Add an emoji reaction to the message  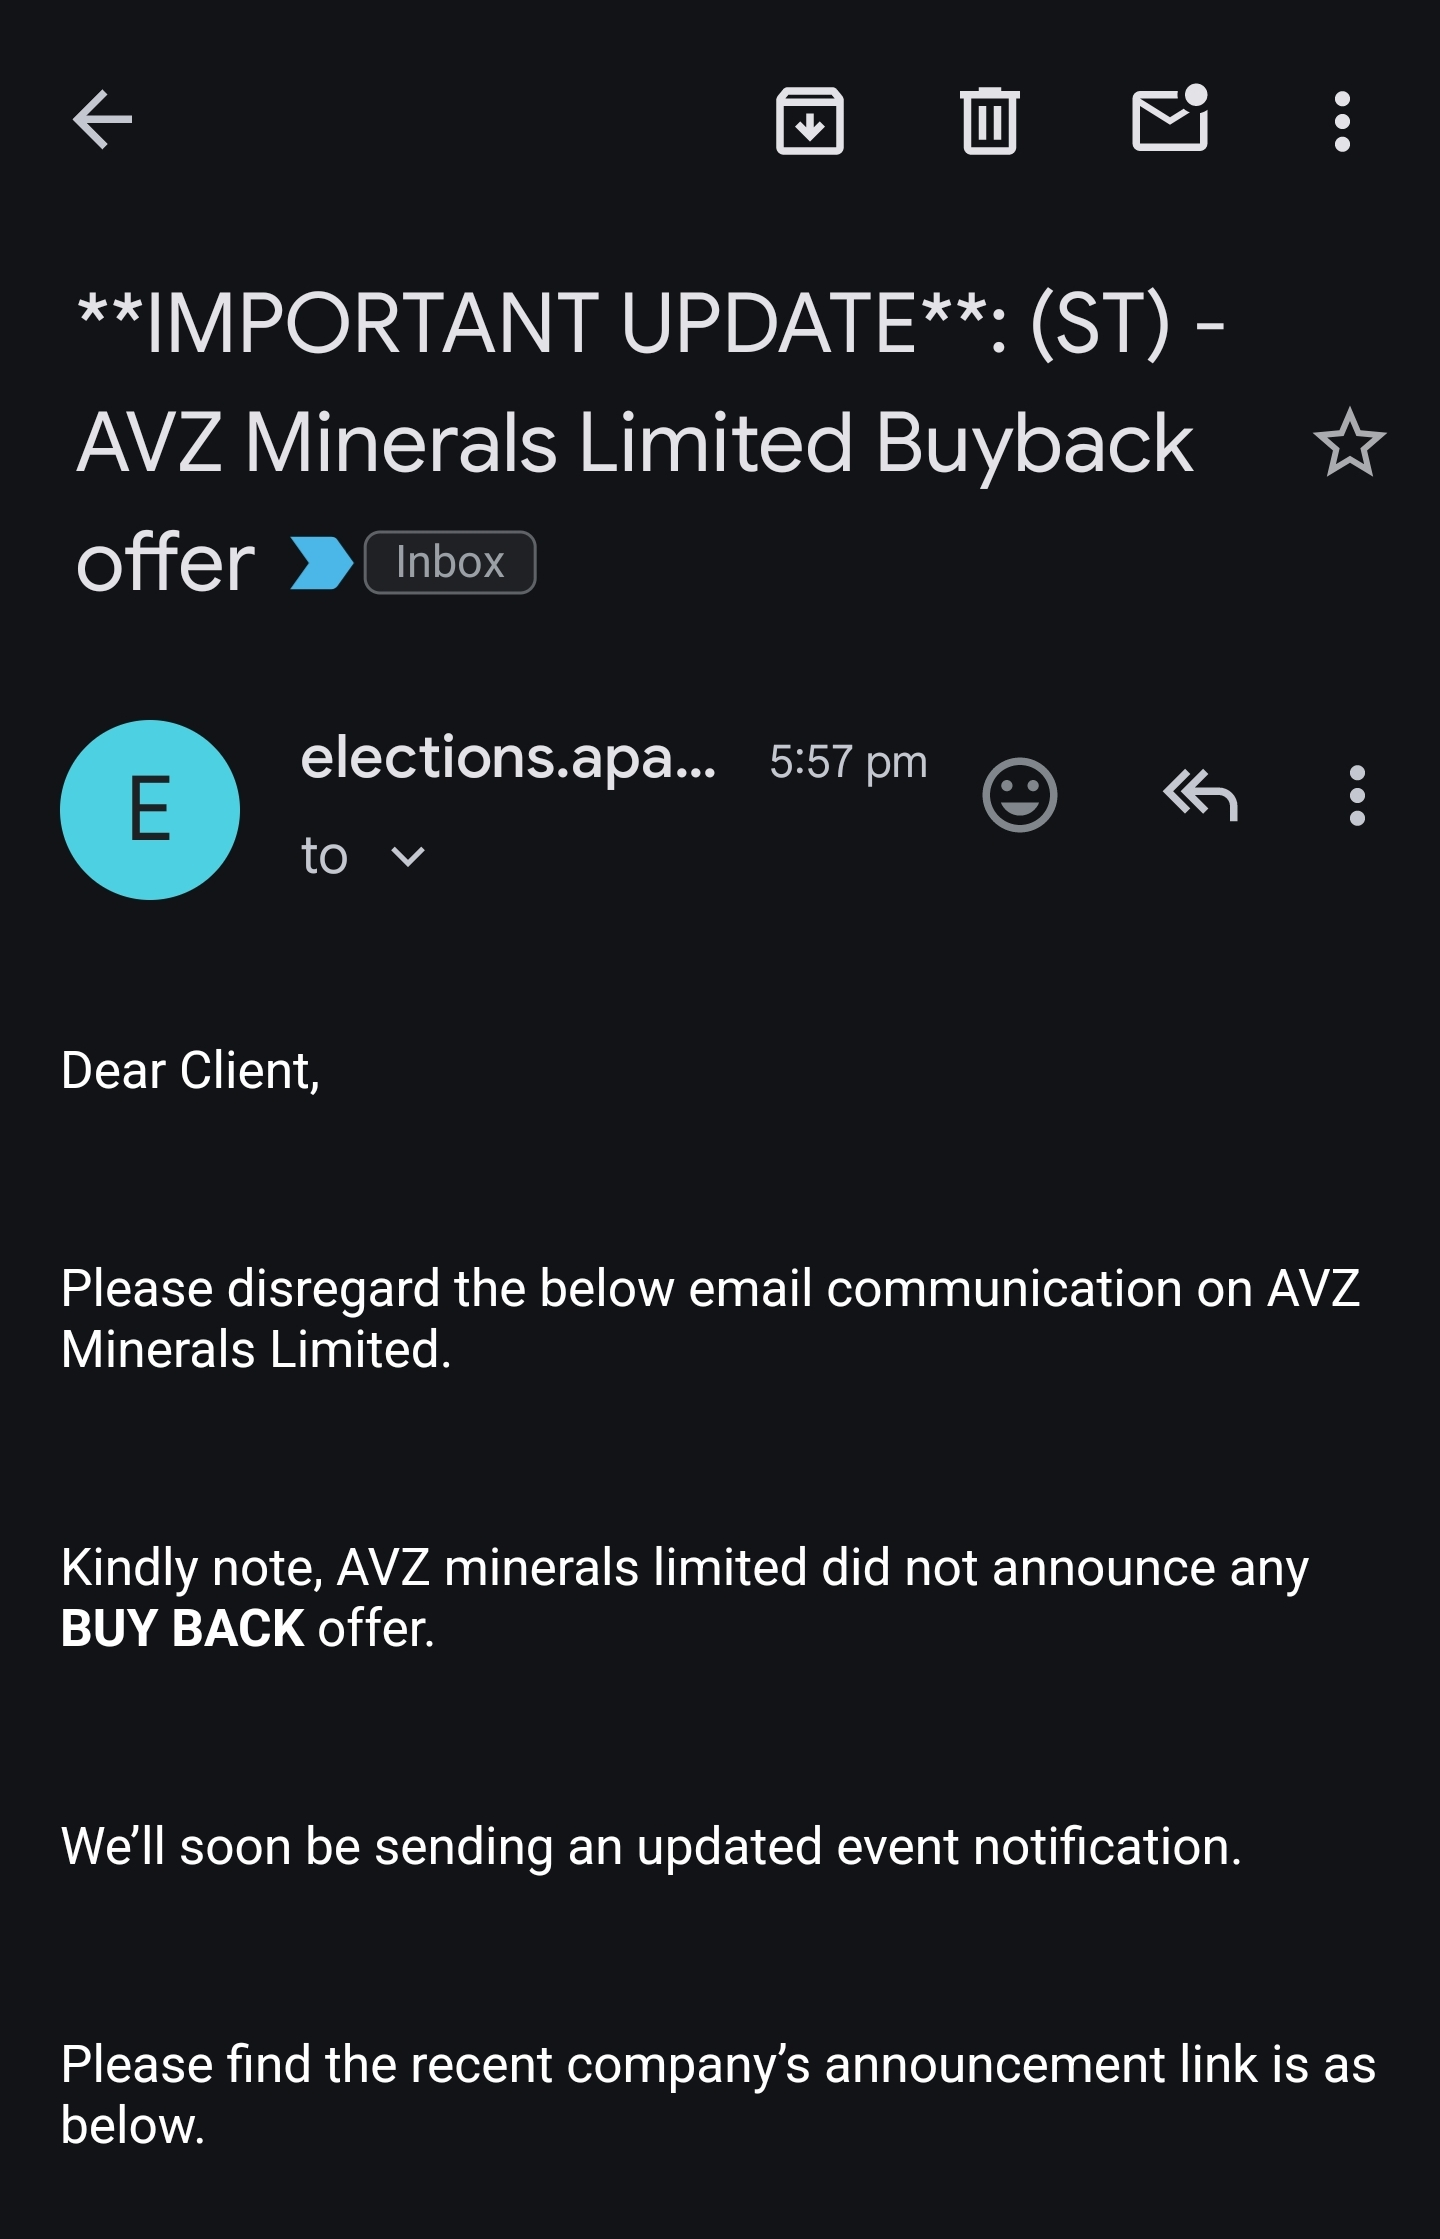tap(1020, 795)
